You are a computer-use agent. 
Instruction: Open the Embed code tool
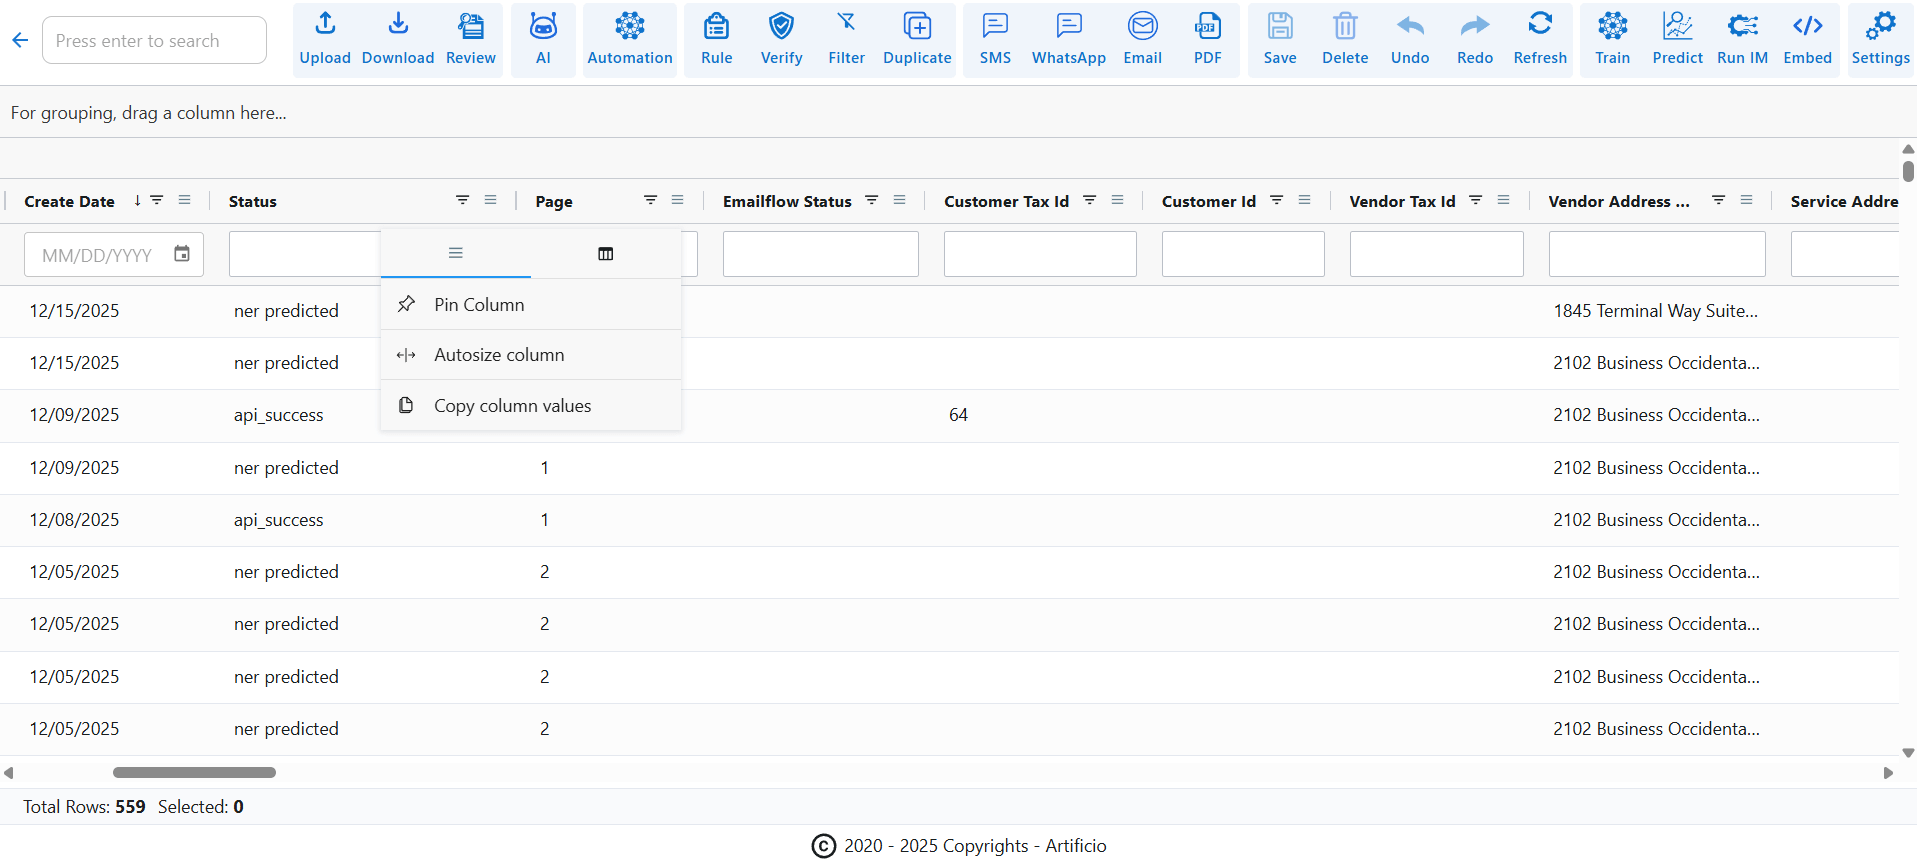pos(1808,40)
